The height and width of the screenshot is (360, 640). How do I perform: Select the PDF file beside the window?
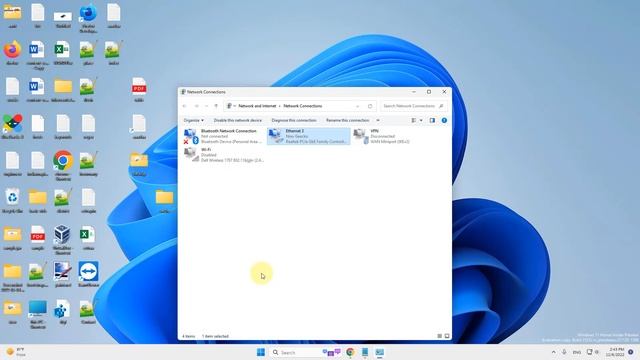tap(139, 90)
